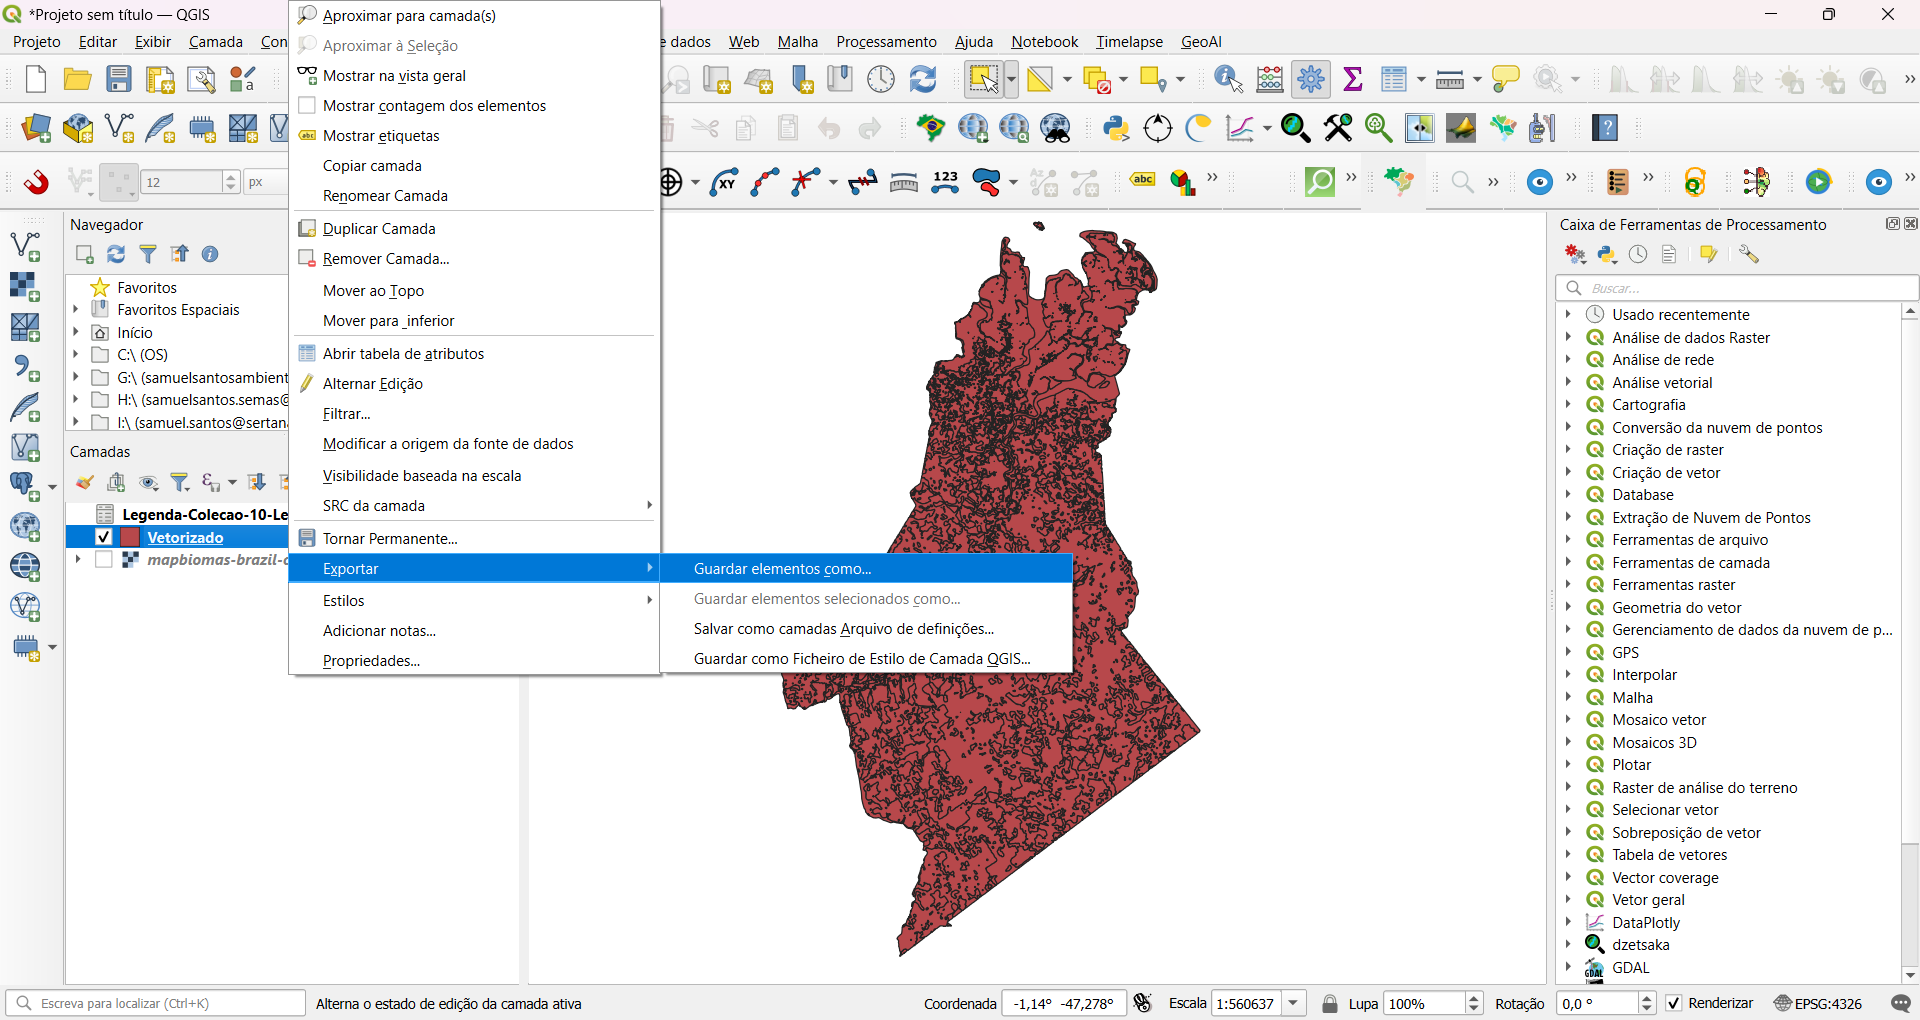Open the Field Calculator icon
This screenshot has width=1920, height=1020.
coord(1270,79)
